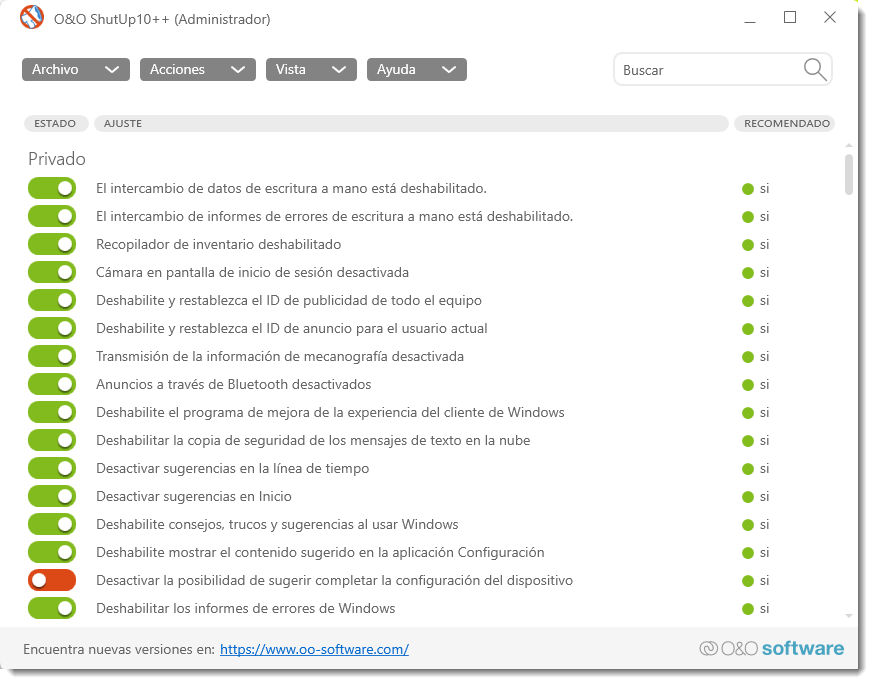Click recommended green dot for handwriting data row

(748, 189)
